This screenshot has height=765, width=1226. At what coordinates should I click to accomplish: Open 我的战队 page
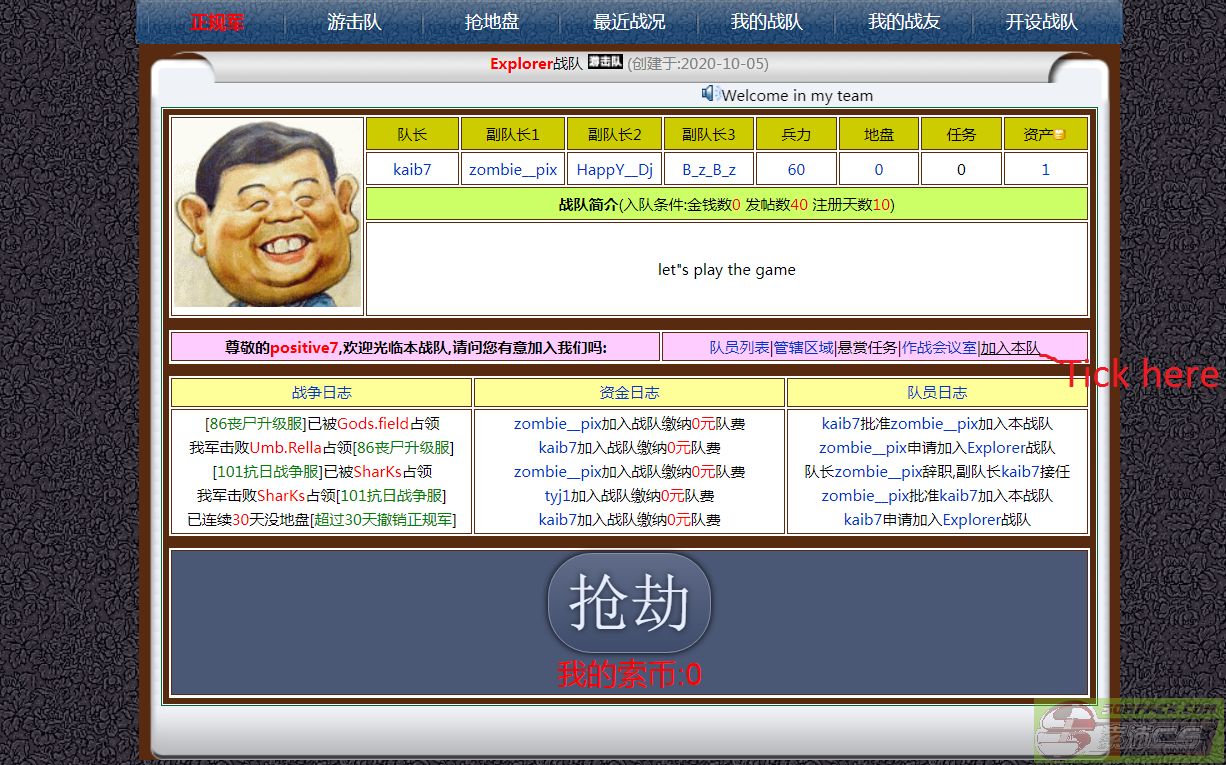(767, 22)
